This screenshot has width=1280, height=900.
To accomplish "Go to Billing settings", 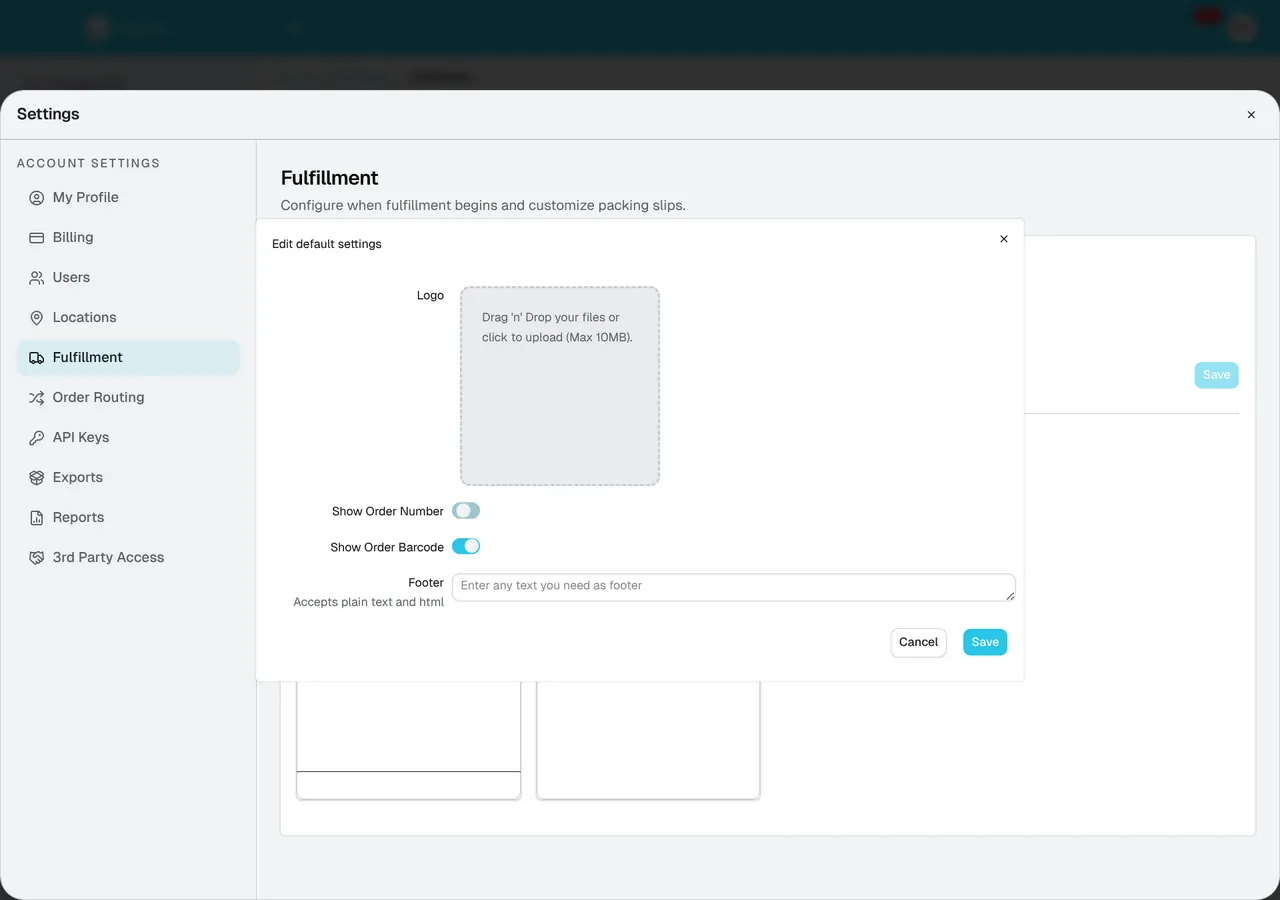I will [128, 237].
